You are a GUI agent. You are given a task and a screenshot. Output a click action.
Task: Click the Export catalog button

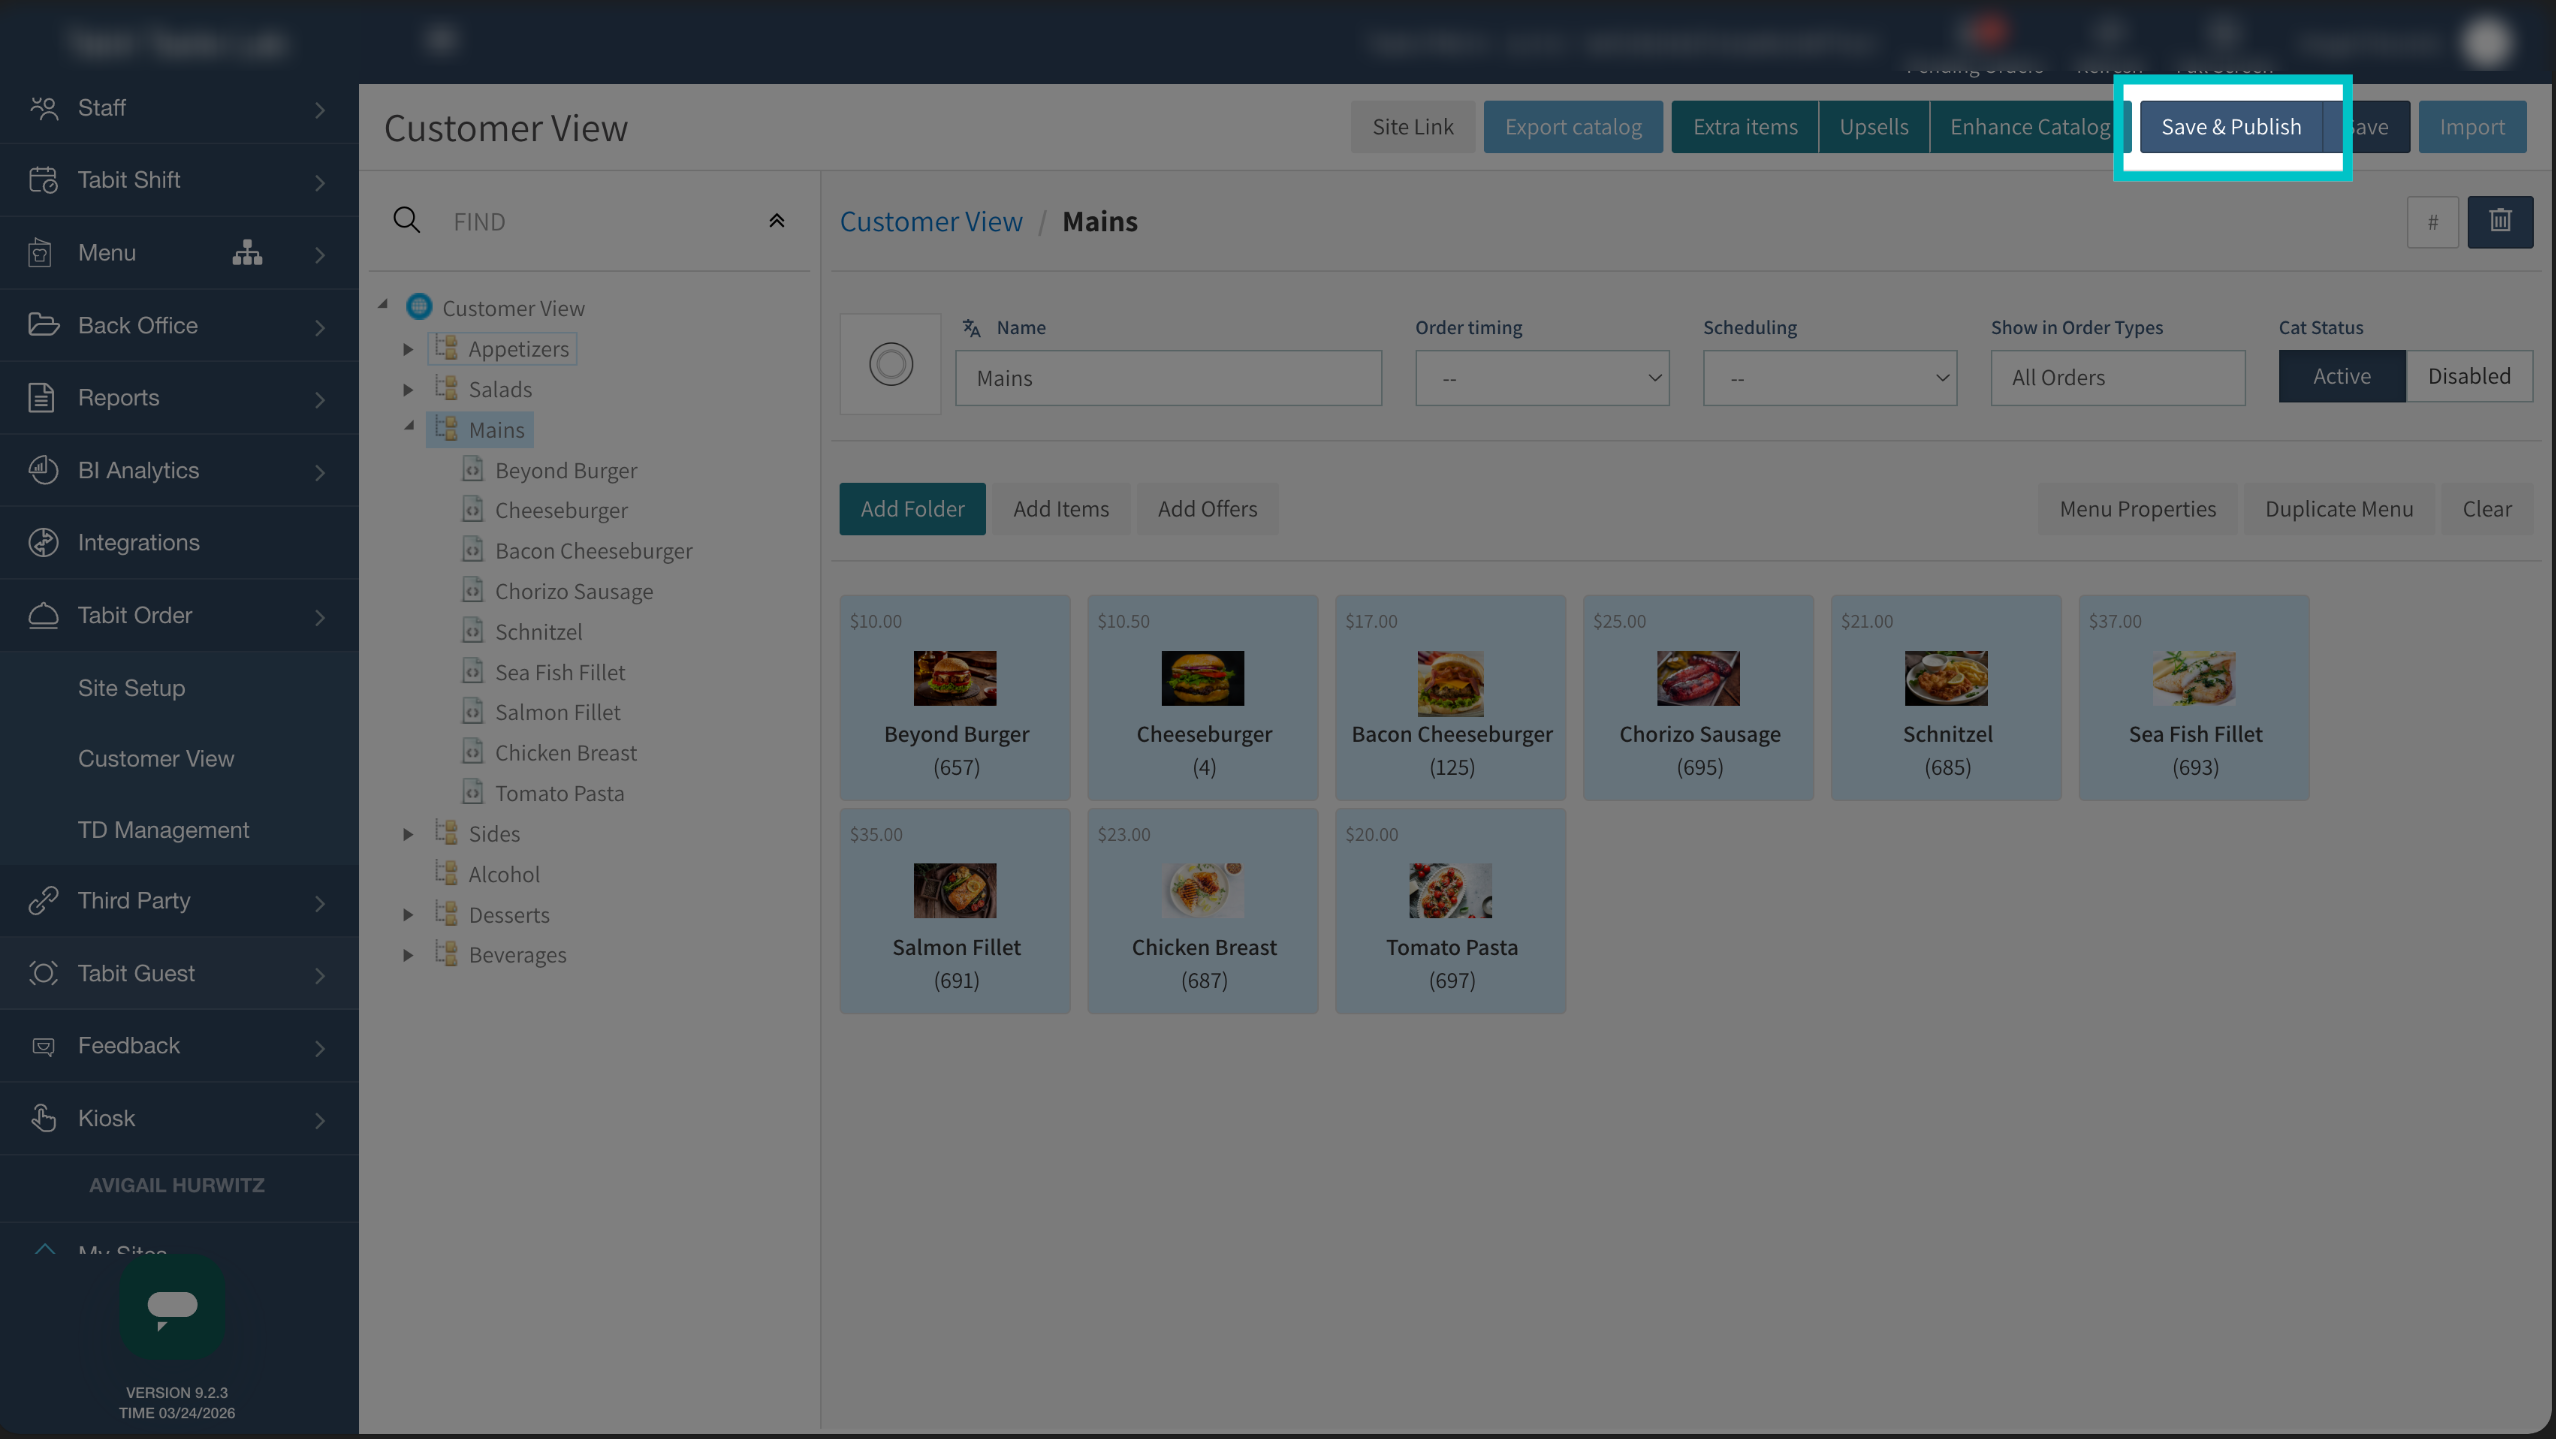[x=1573, y=127]
